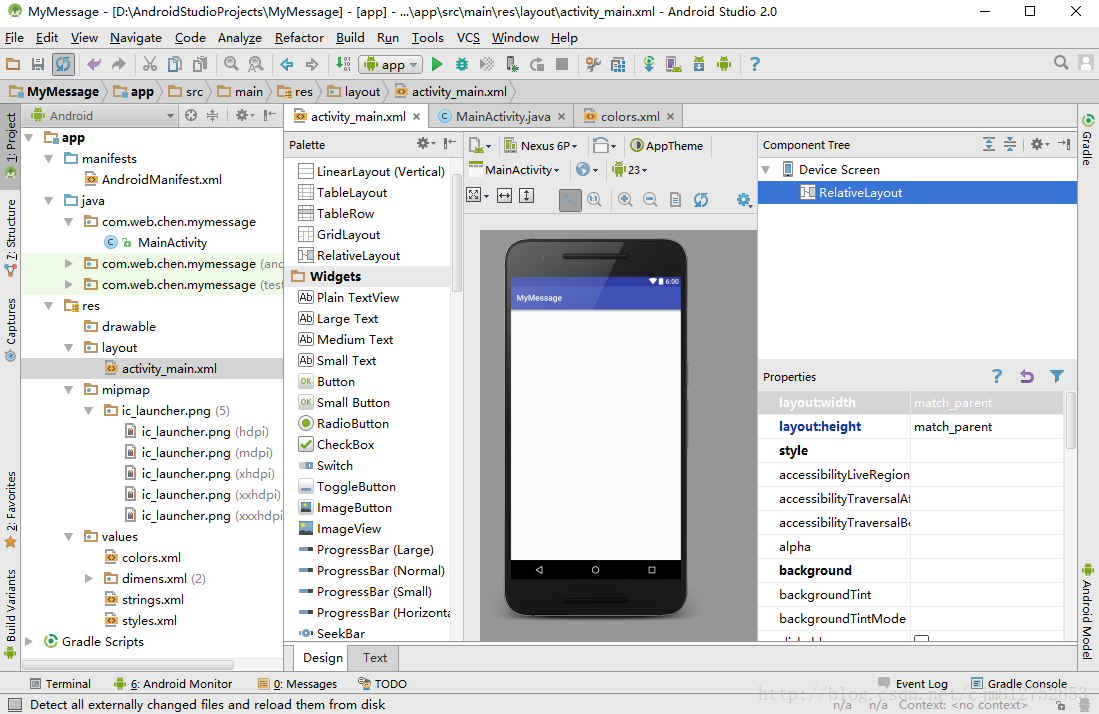1099x714 pixels.
Task: Refresh the layout preview
Action: click(x=701, y=200)
